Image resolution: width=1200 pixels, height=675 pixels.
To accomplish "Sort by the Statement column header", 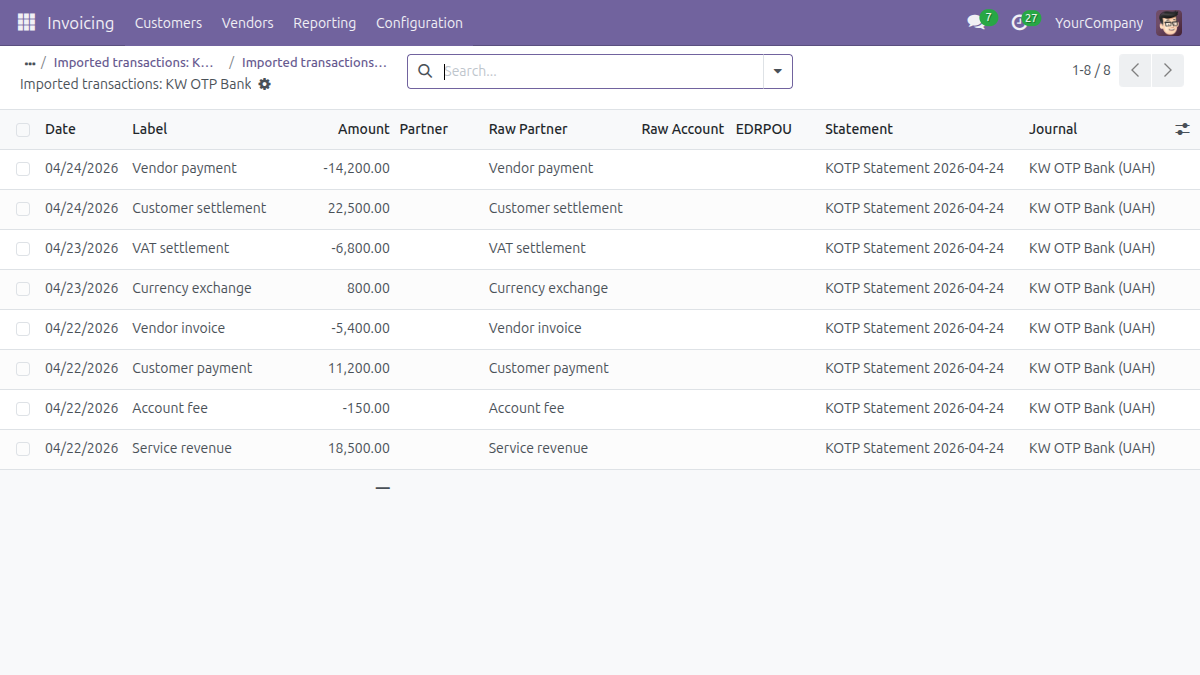I will (x=859, y=129).
